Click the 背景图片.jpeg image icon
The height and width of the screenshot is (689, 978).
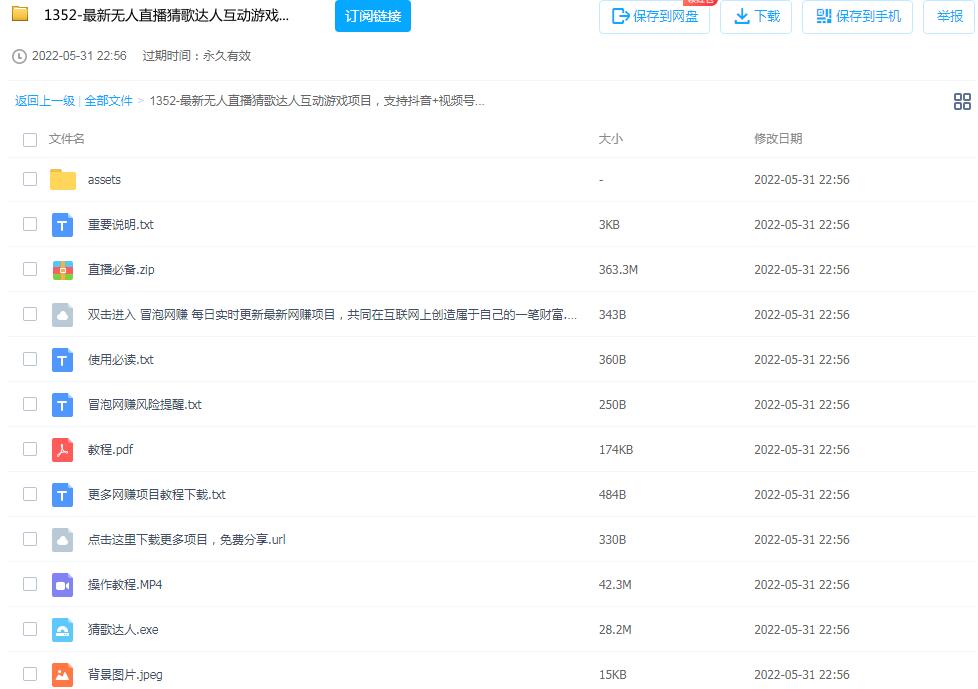click(63, 675)
